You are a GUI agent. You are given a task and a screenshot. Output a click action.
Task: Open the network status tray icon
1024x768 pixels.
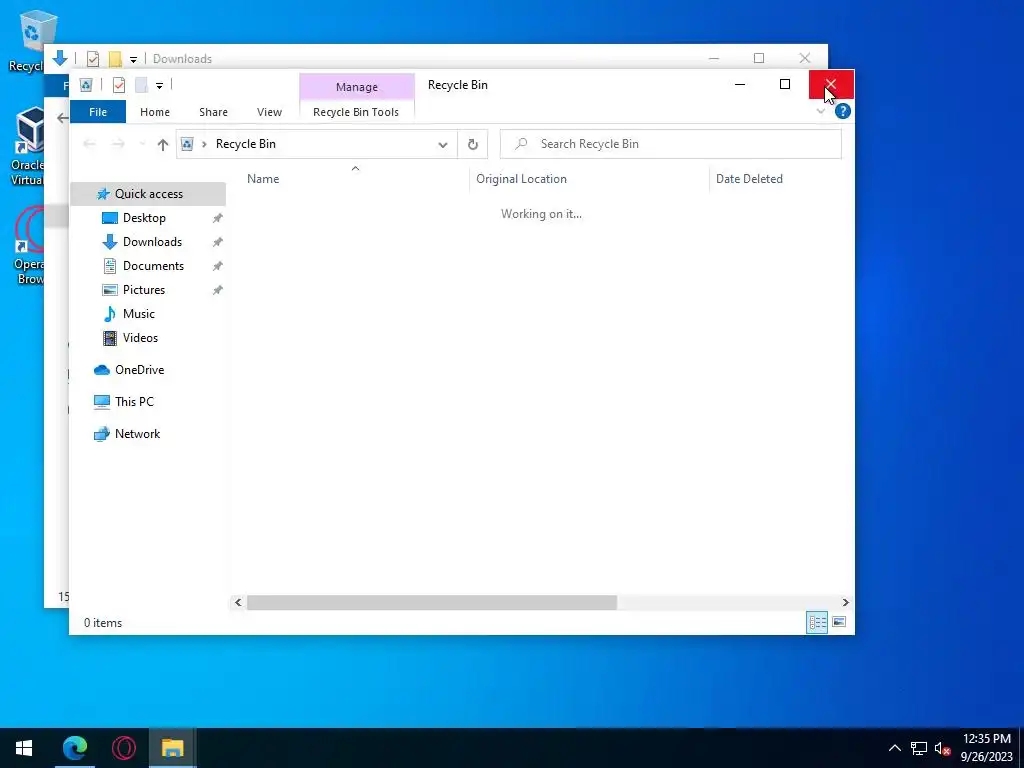pyautogui.click(x=919, y=748)
